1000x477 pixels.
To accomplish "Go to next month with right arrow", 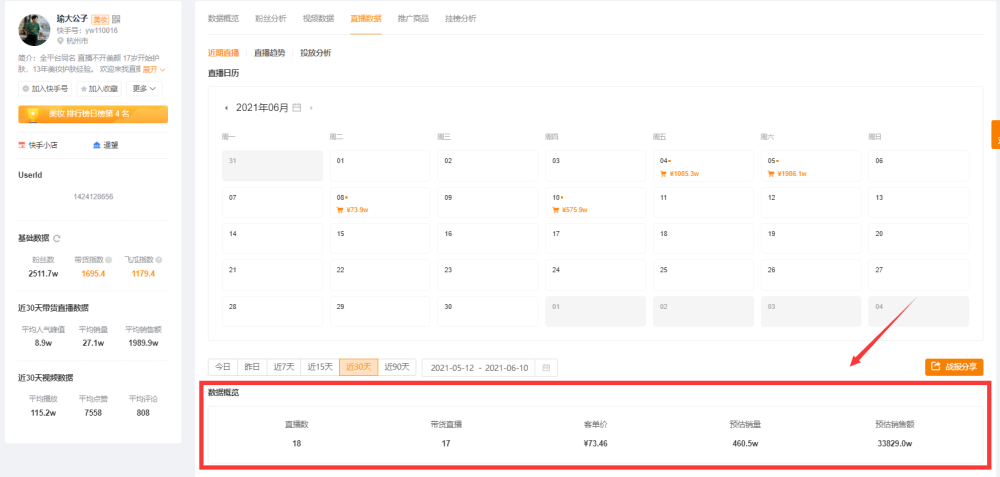I will pos(311,108).
